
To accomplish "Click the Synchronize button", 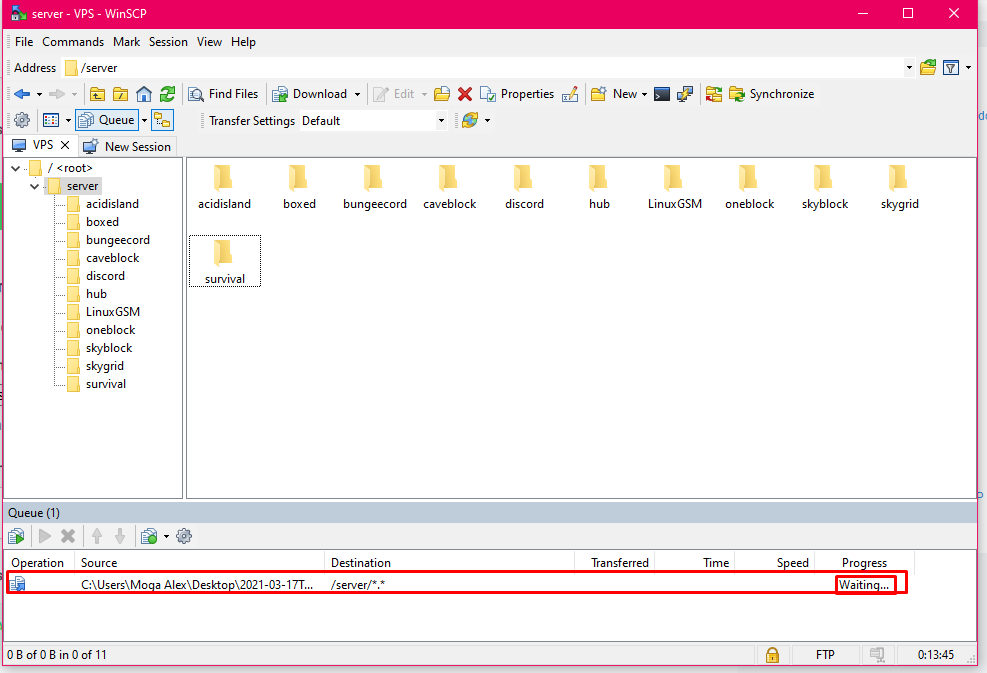I will 771,94.
